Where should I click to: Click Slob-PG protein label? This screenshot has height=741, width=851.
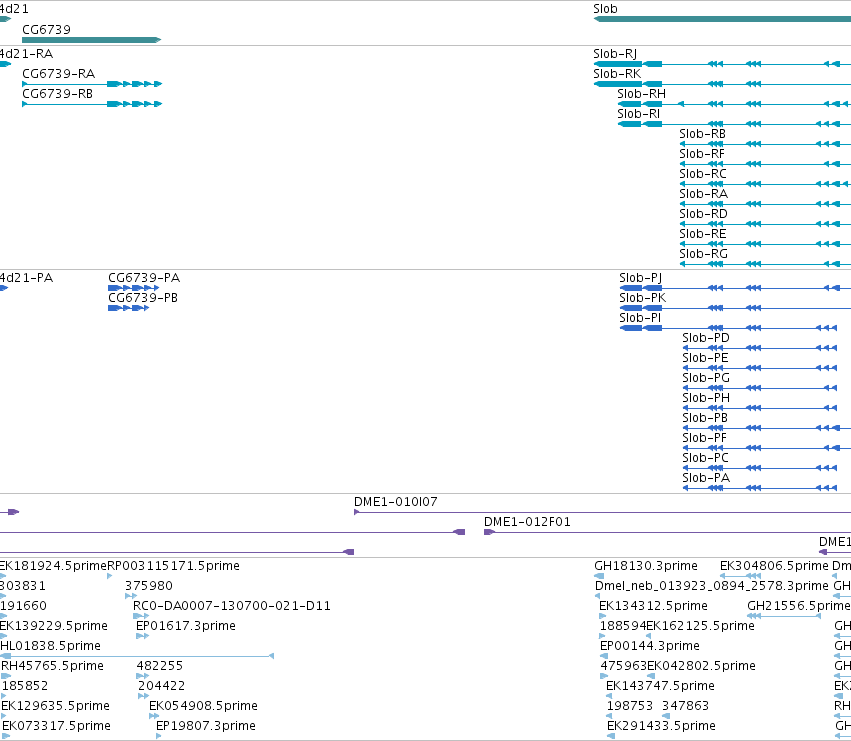706,378
